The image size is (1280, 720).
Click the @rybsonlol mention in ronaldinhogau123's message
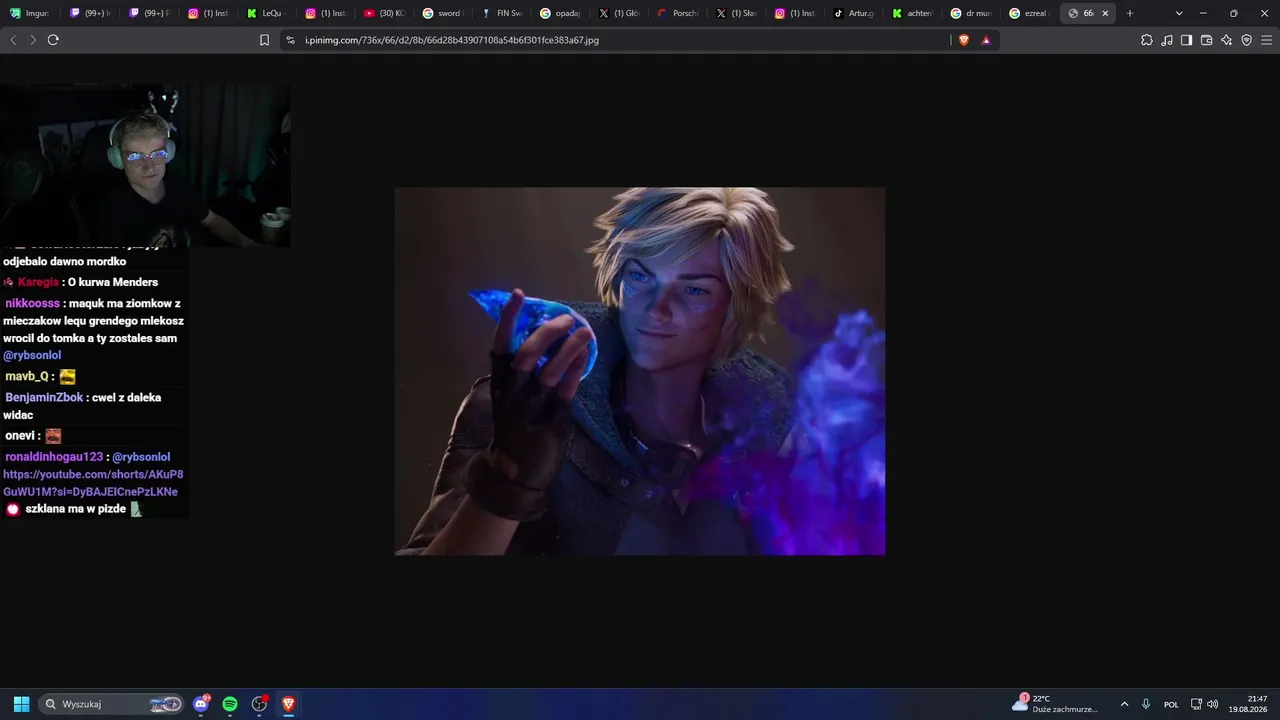(141, 457)
